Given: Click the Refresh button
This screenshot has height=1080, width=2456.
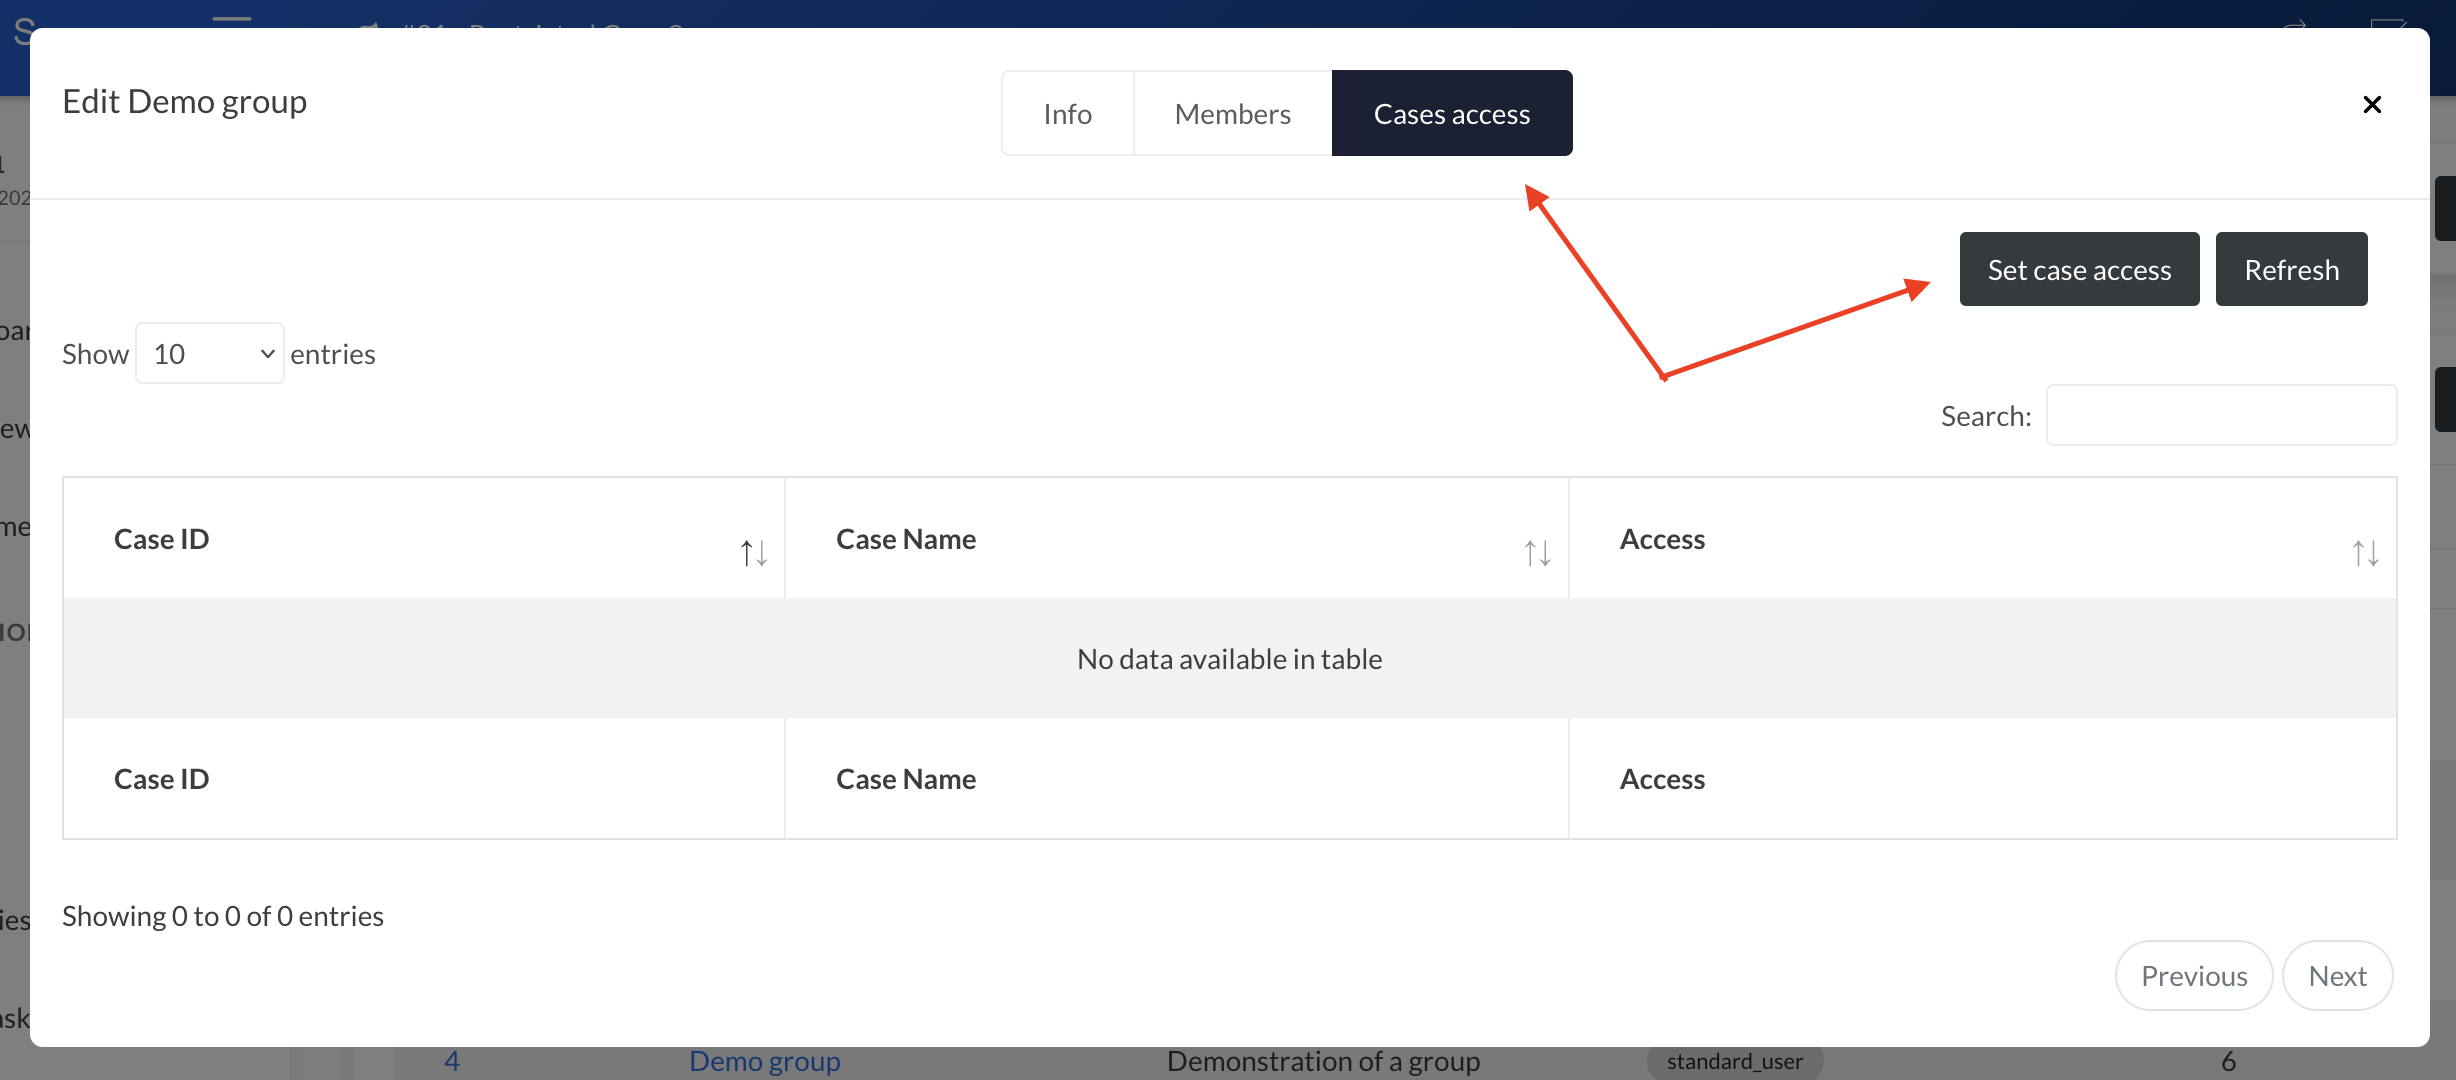Looking at the screenshot, I should [2292, 268].
